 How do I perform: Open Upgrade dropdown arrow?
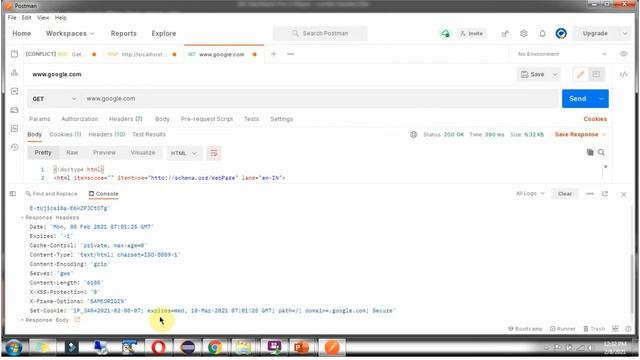coord(624,33)
